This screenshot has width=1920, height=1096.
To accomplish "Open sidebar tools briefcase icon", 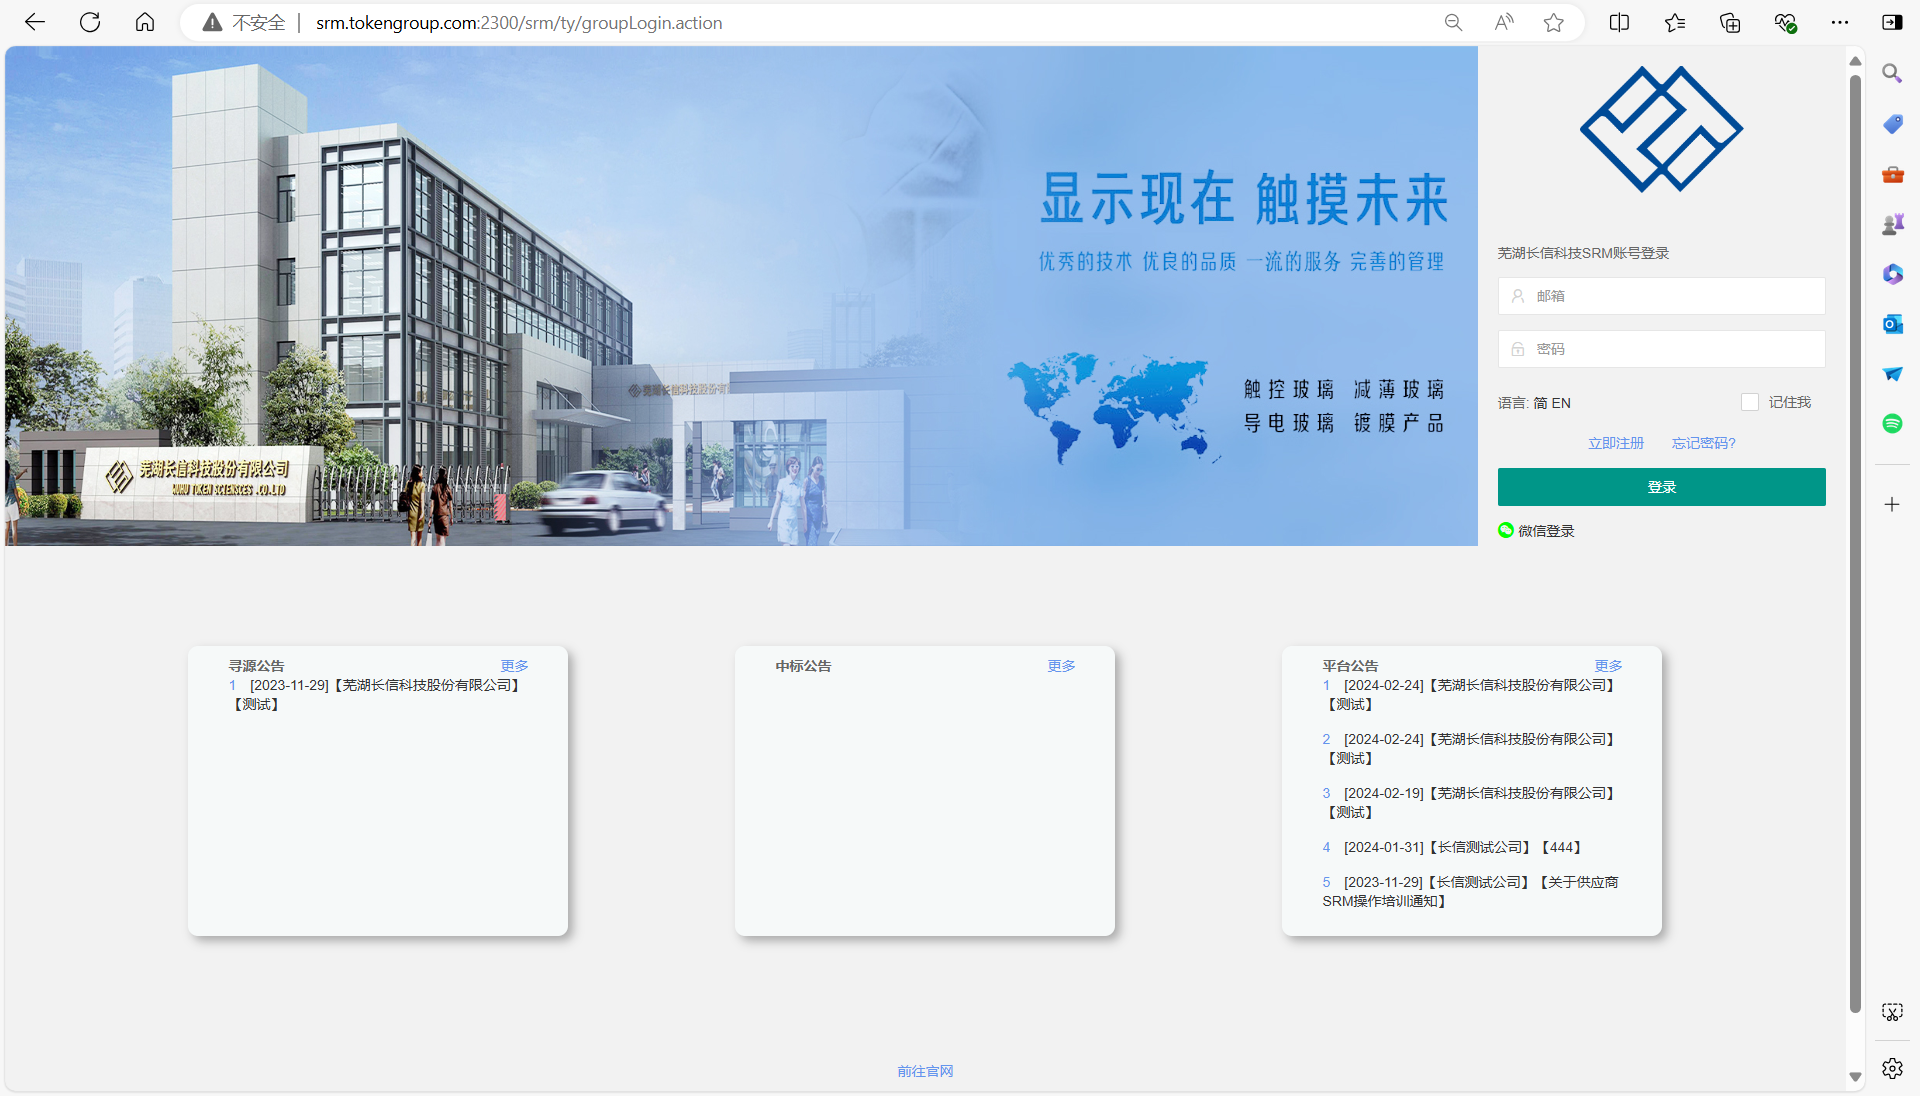I will click(1892, 174).
